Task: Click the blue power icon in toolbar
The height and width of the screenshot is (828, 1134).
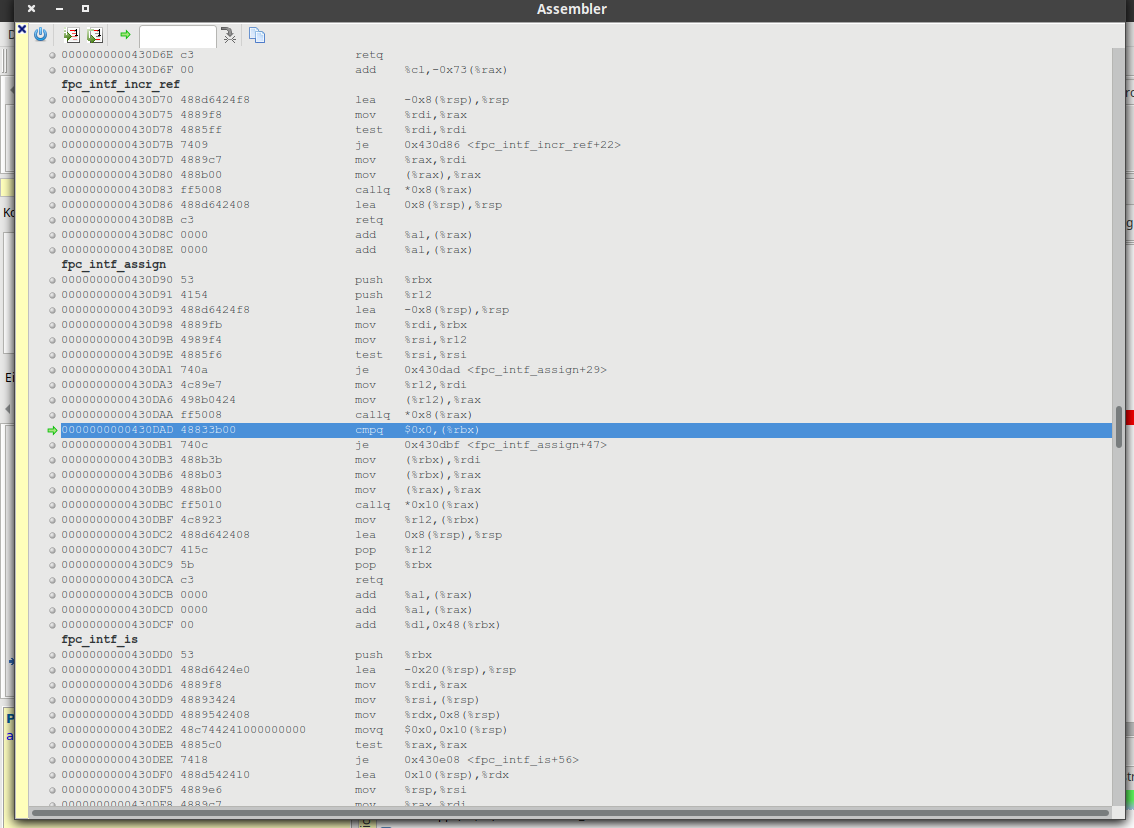Action: tap(41, 35)
